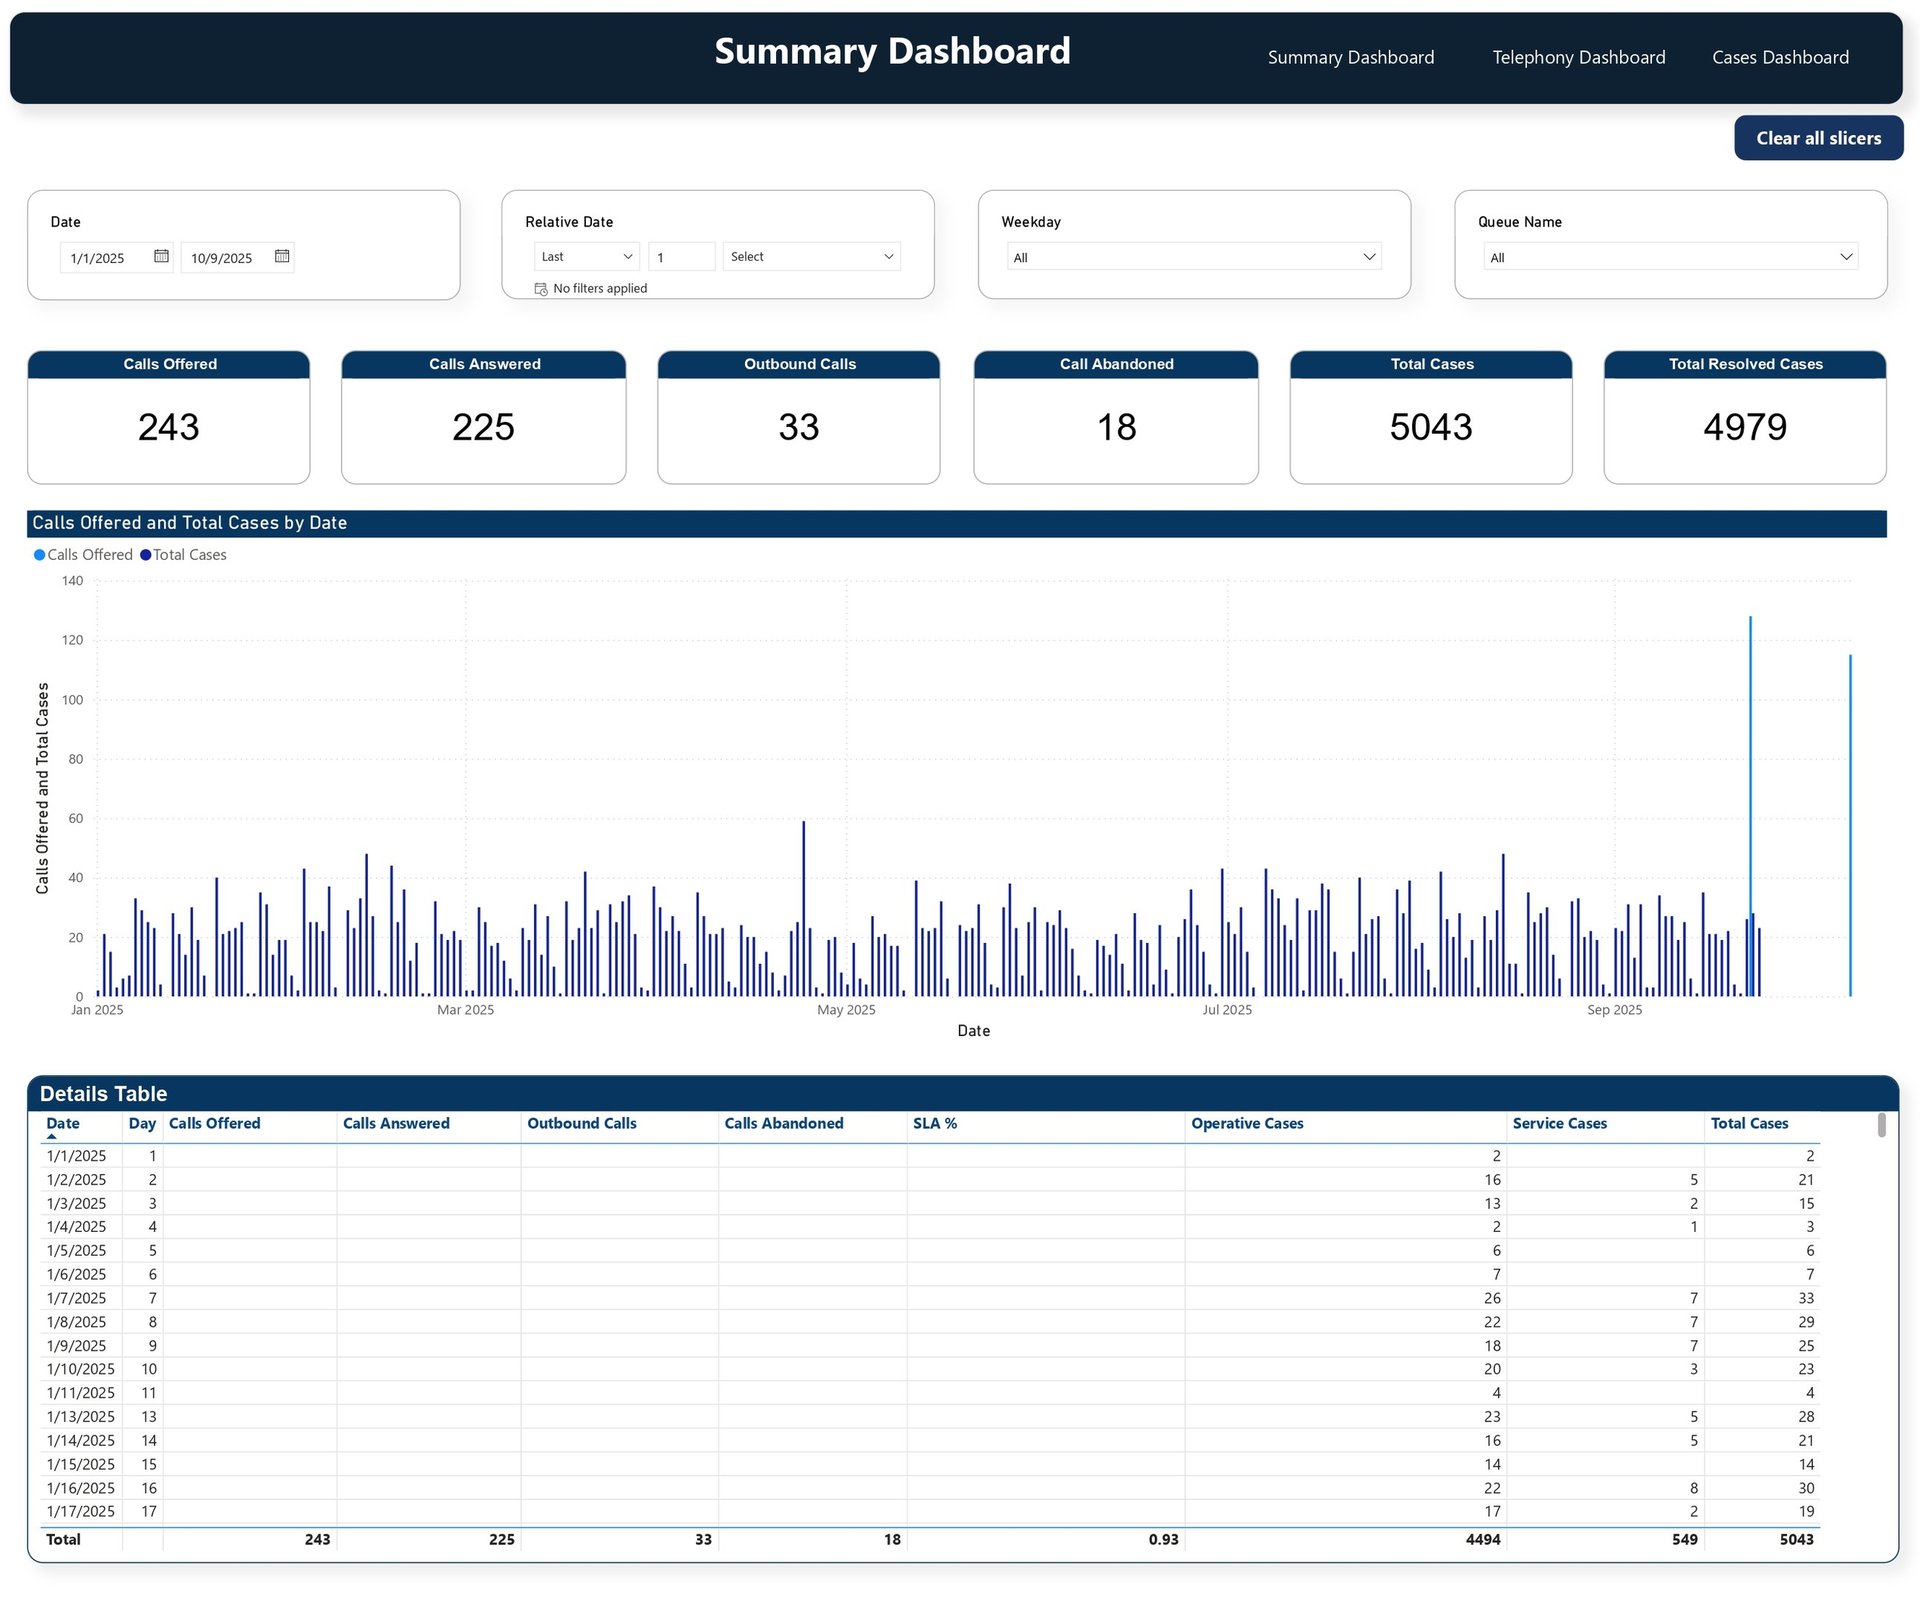Sort table by Total Cases column
The image size is (1920, 1604).
click(x=1749, y=1124)
